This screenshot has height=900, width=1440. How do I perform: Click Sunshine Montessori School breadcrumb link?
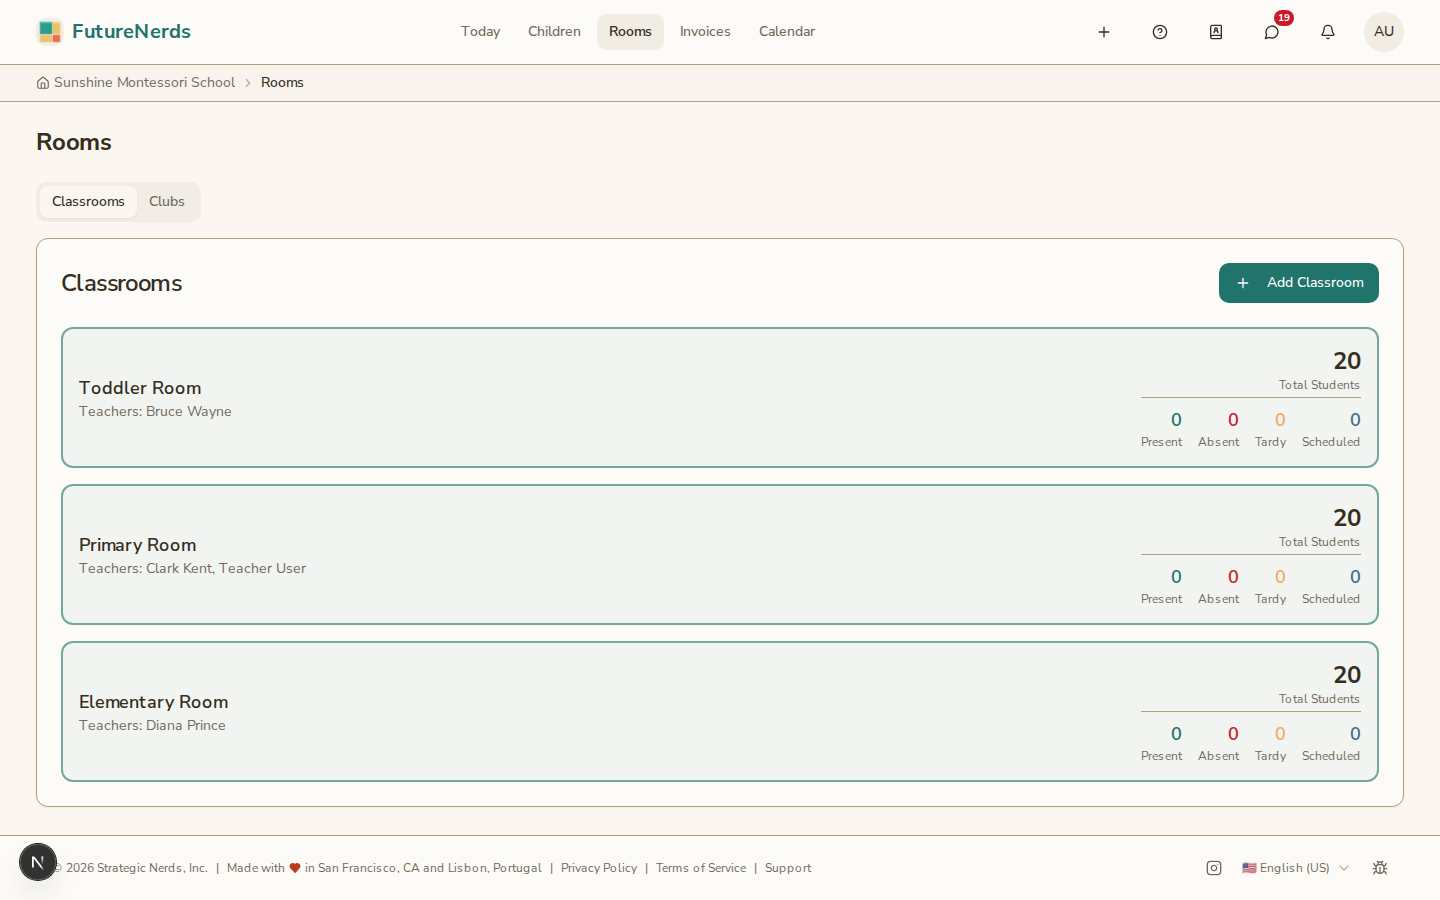[x=144, y=83]
